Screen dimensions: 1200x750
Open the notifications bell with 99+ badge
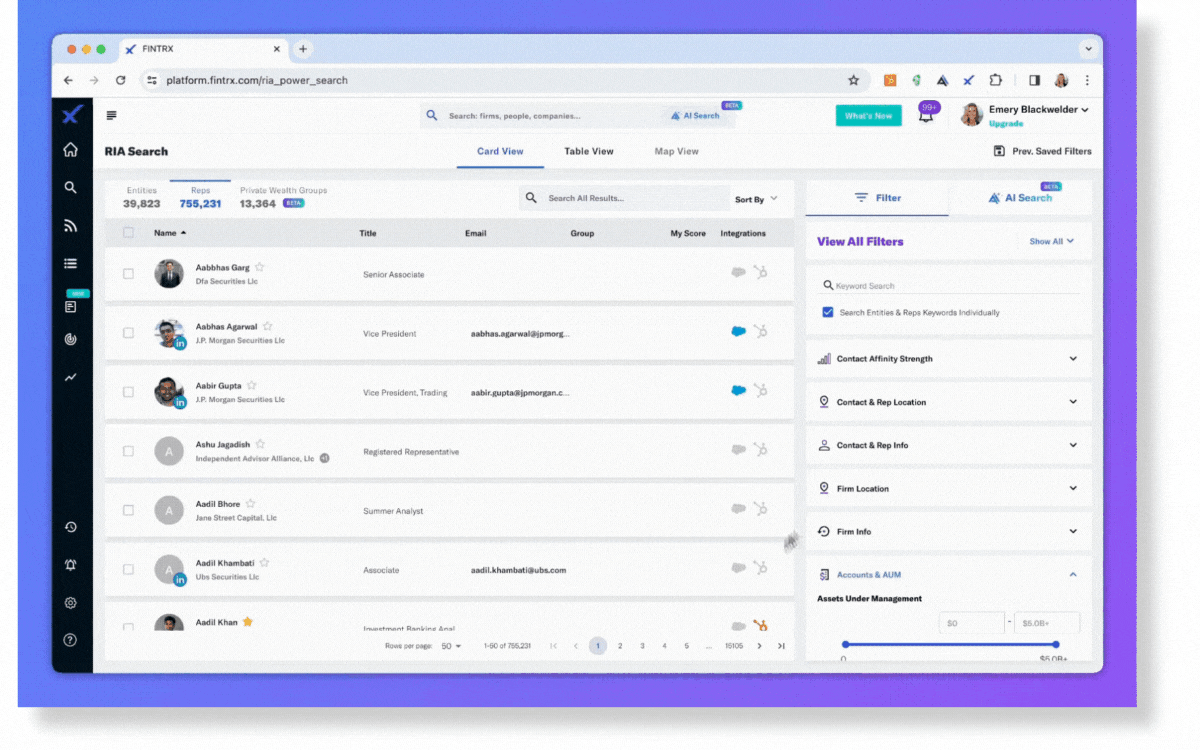926,114
